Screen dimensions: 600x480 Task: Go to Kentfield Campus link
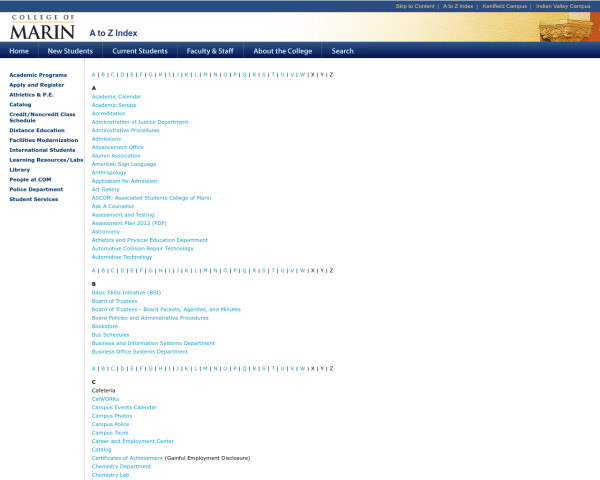504,6
